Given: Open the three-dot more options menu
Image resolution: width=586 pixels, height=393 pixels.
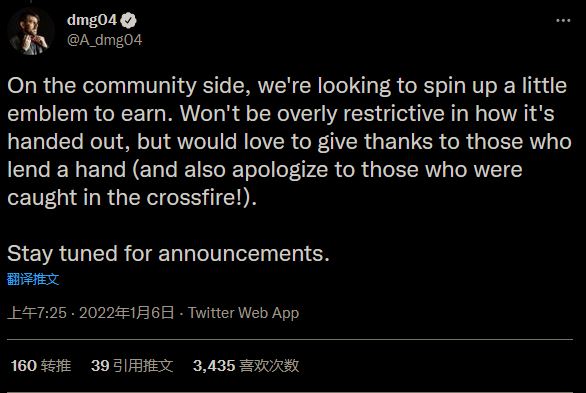Looking at the screenshot, I should click(563, 21).
